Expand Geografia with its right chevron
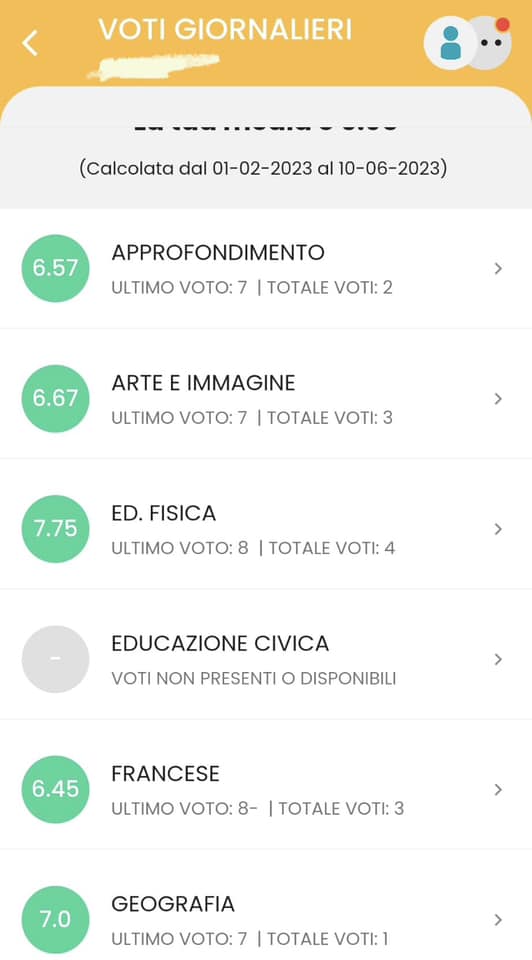The width and height of the screenshot is (532, 960). [x=498, y=920]
